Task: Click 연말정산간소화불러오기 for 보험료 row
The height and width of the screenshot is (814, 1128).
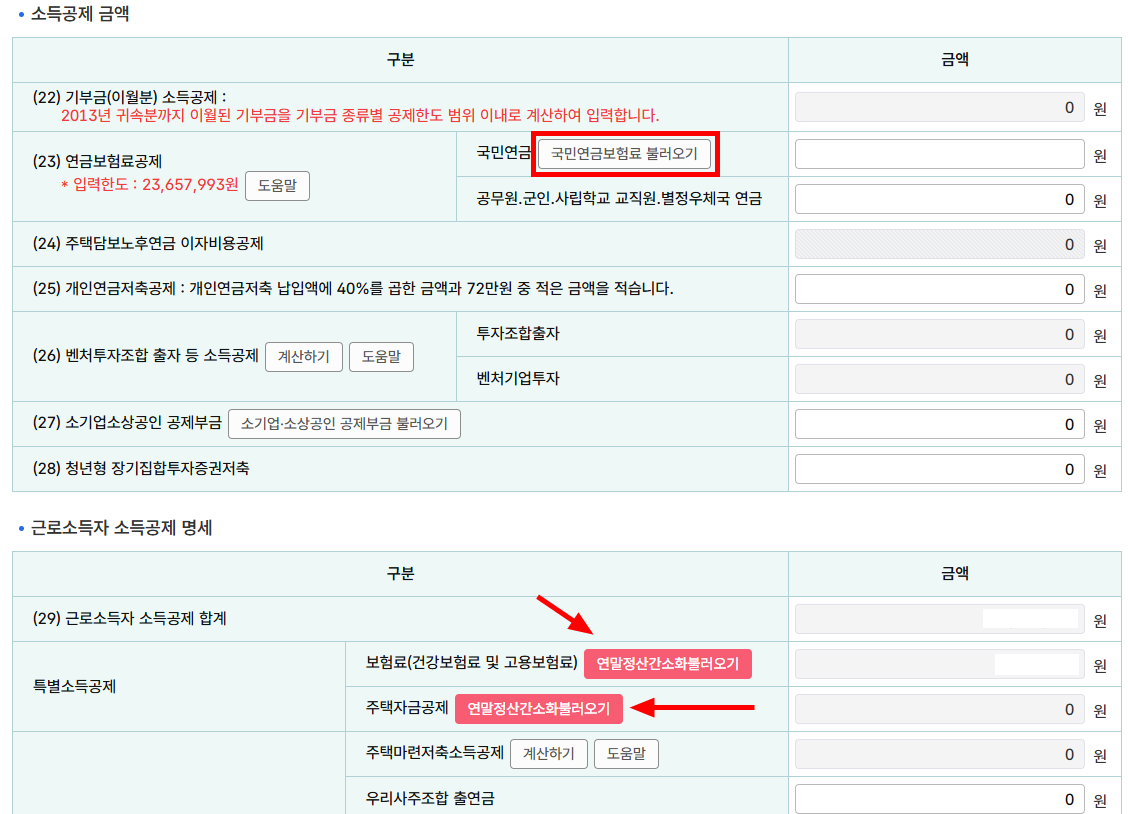Action: (668, 664)
